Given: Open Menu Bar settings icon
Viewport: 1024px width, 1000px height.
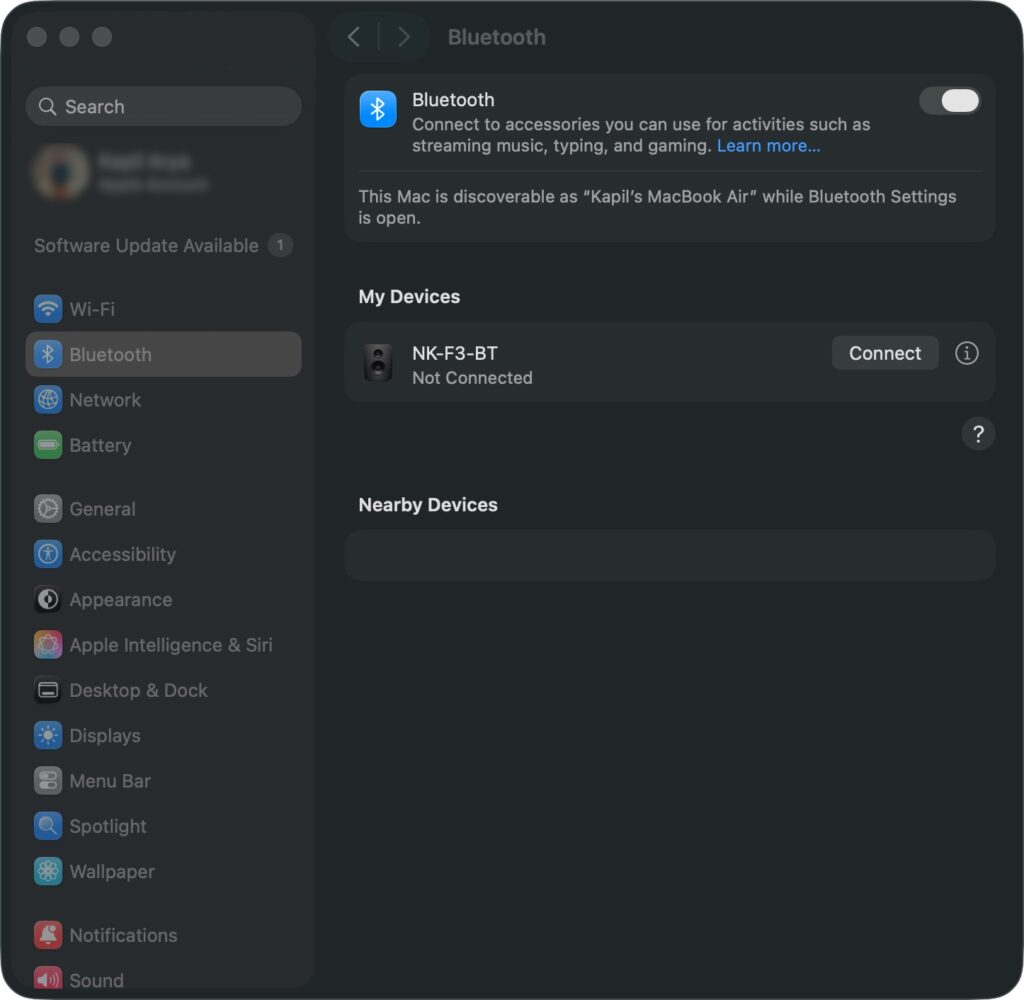Looking at the screenshot, I should [48, 781].
